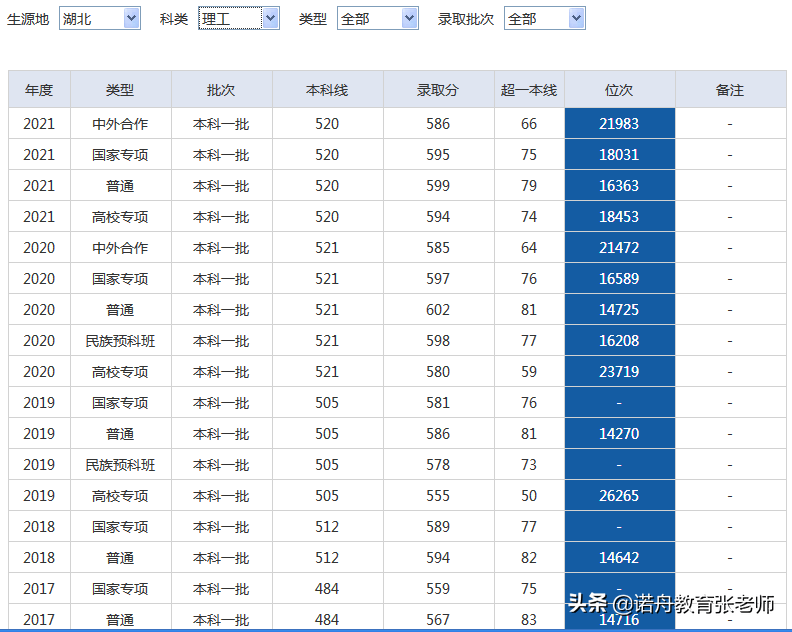Screen dimensions: 792x632
Task: Click the 批次 column header
Action: click(x=221, y=90)
